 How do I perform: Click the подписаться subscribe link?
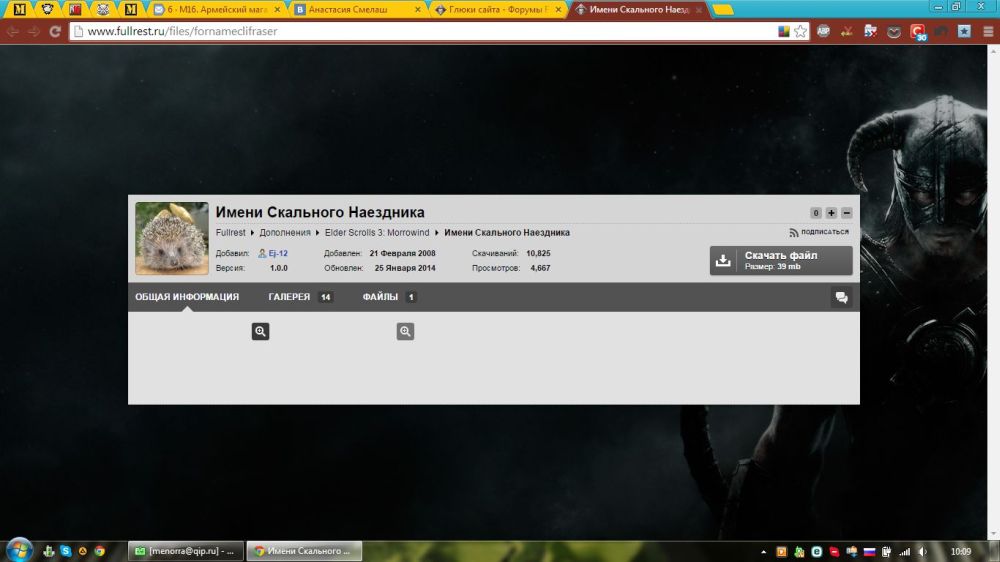tap(825, 232)
